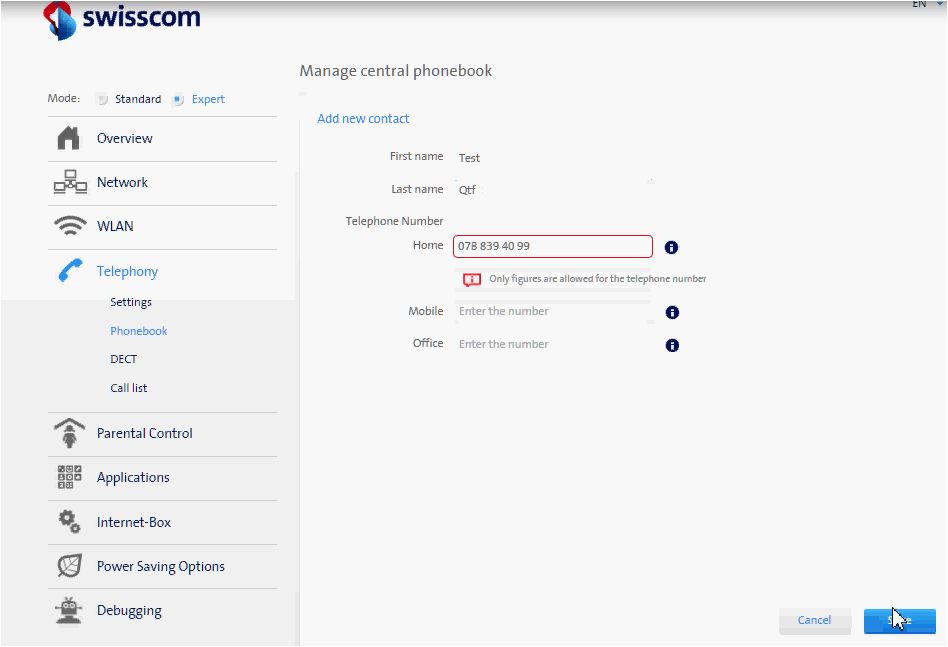Screen dimensions: 948x647
Task: Click the Network computers icon
Action: click(69, 183)
